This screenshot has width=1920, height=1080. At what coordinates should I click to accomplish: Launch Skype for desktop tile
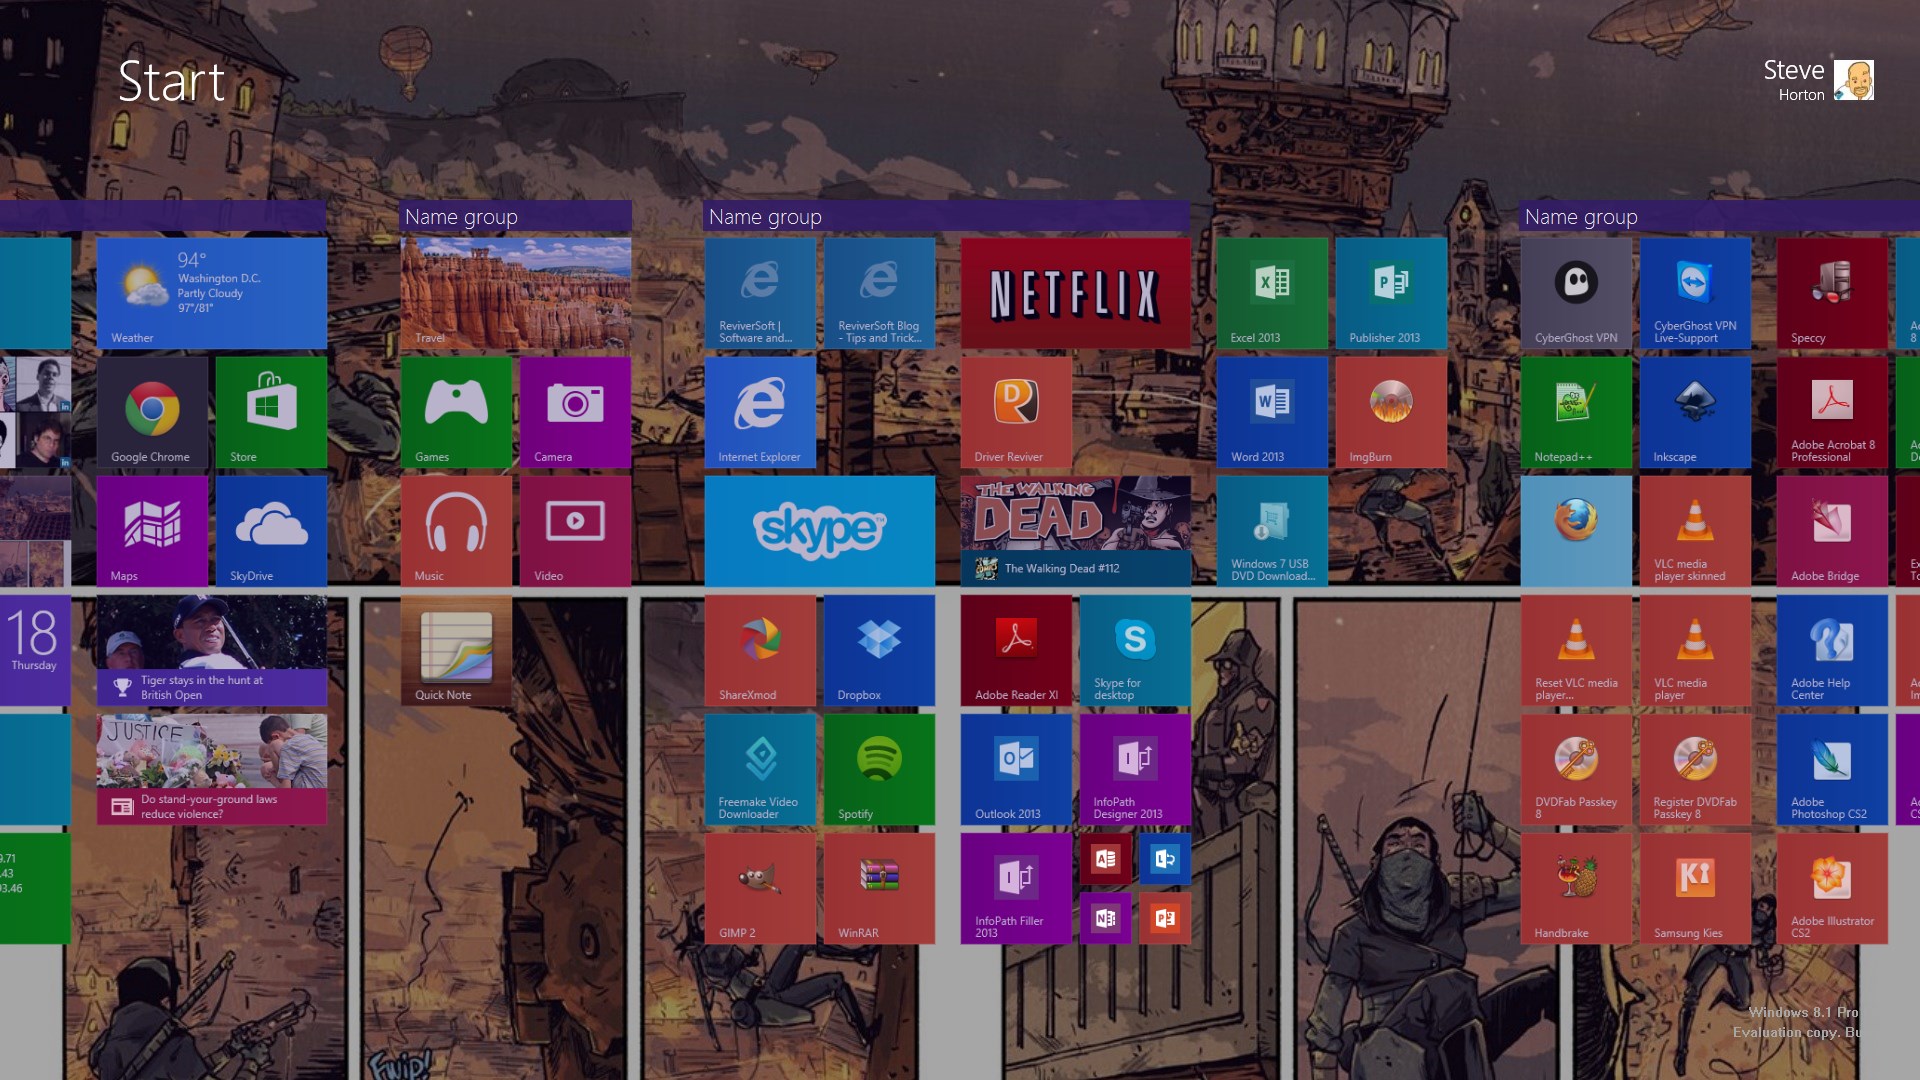[x=1135, y=650]
